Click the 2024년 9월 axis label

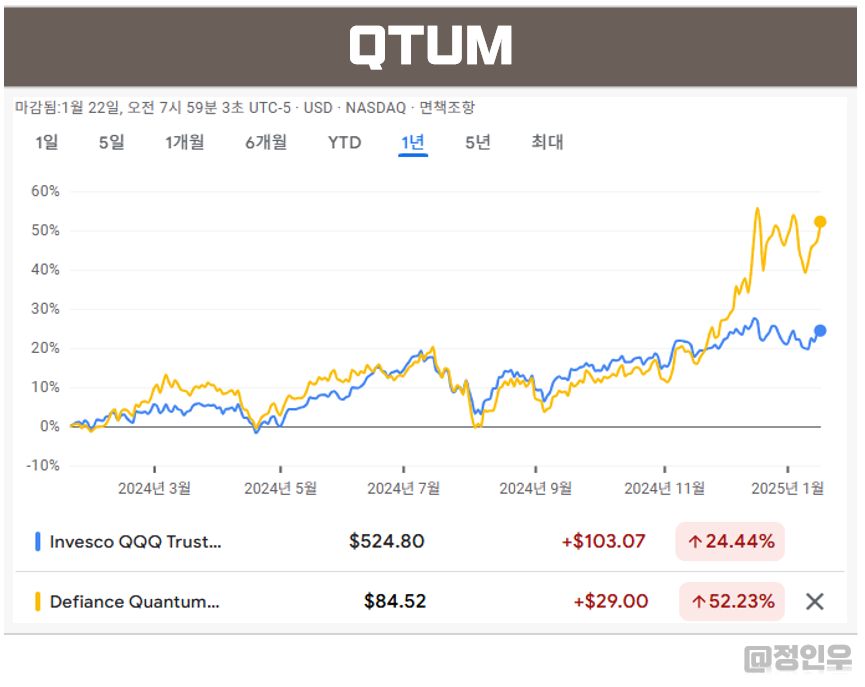(536, 488)
